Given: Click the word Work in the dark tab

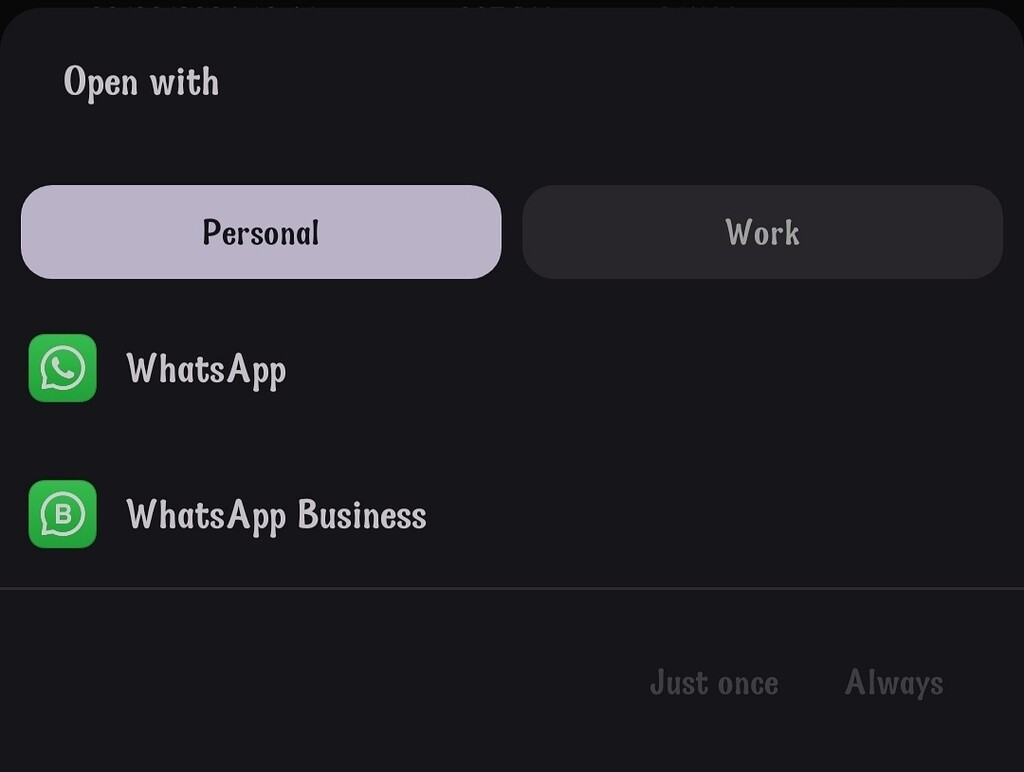Looking at the screenshot, I should tap(762, 232).
